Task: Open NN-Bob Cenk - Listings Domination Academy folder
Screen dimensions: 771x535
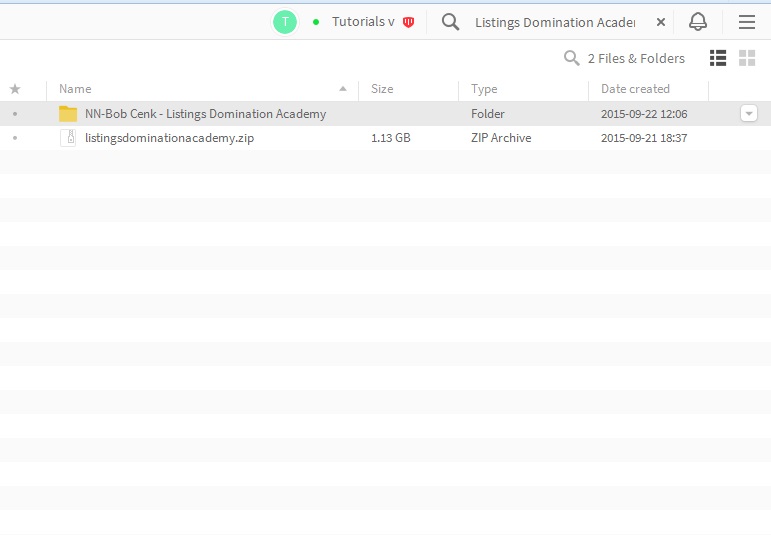Action: (x=206, y=114)
